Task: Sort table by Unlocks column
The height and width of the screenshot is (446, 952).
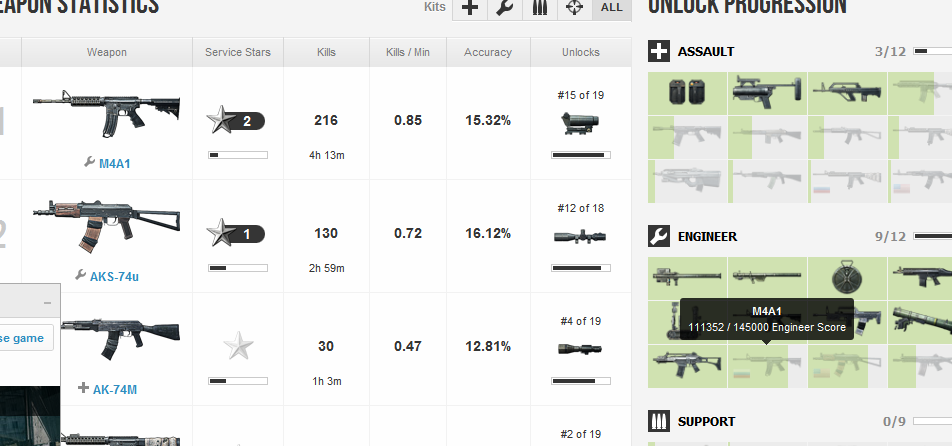Action: (581, 52)
